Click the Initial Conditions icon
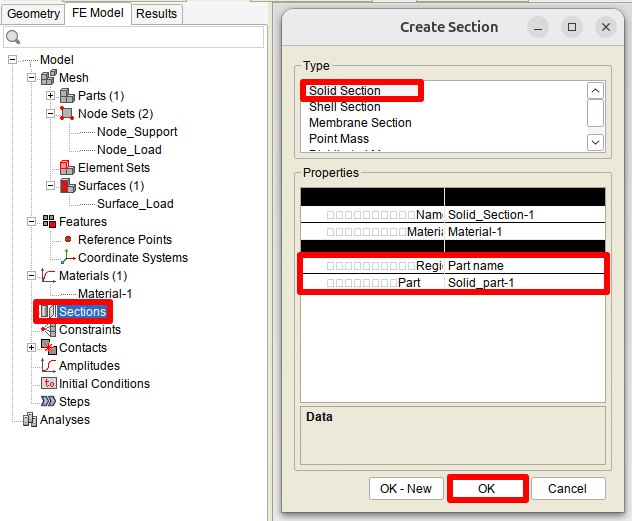 coord(49,384)
